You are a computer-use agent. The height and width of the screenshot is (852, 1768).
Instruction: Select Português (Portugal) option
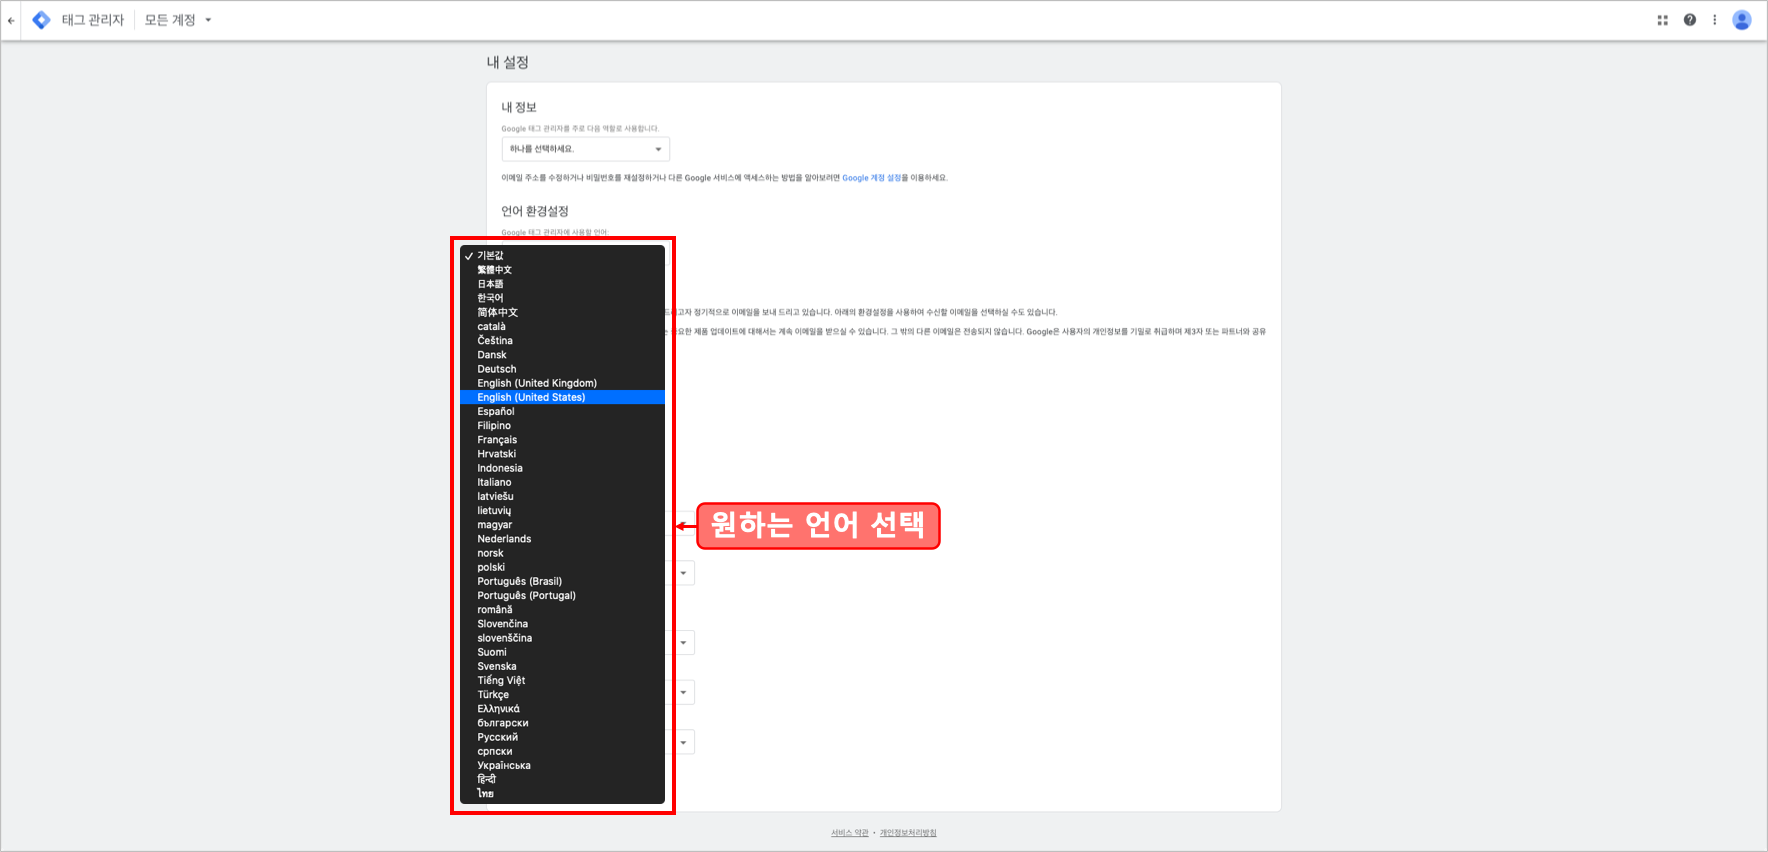tap(562, 596)
